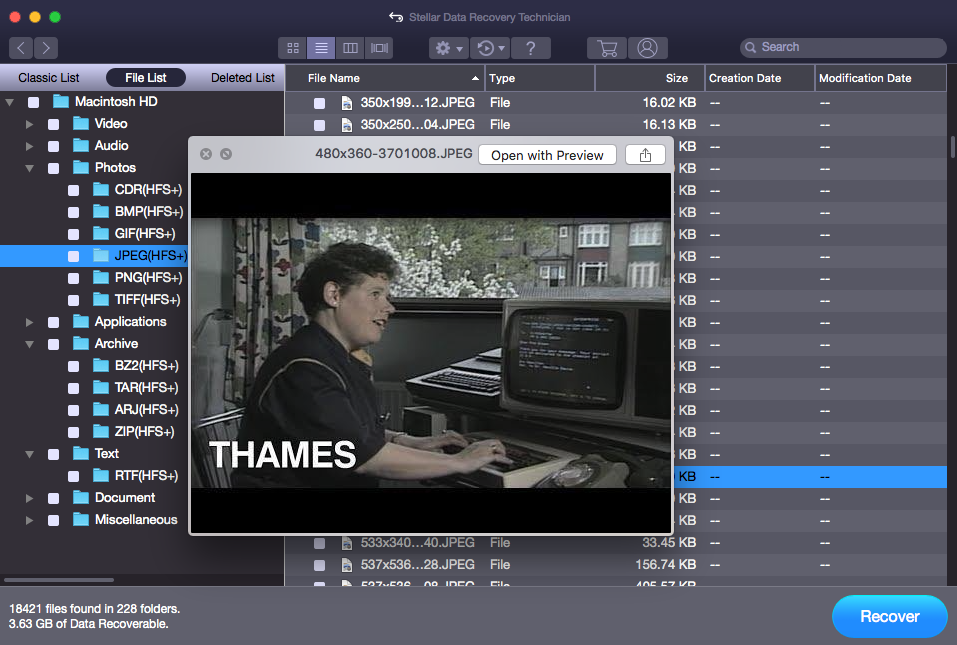Click the tree panel horizontal scrollbar
The image size is (957, 645).
(59, 580)
